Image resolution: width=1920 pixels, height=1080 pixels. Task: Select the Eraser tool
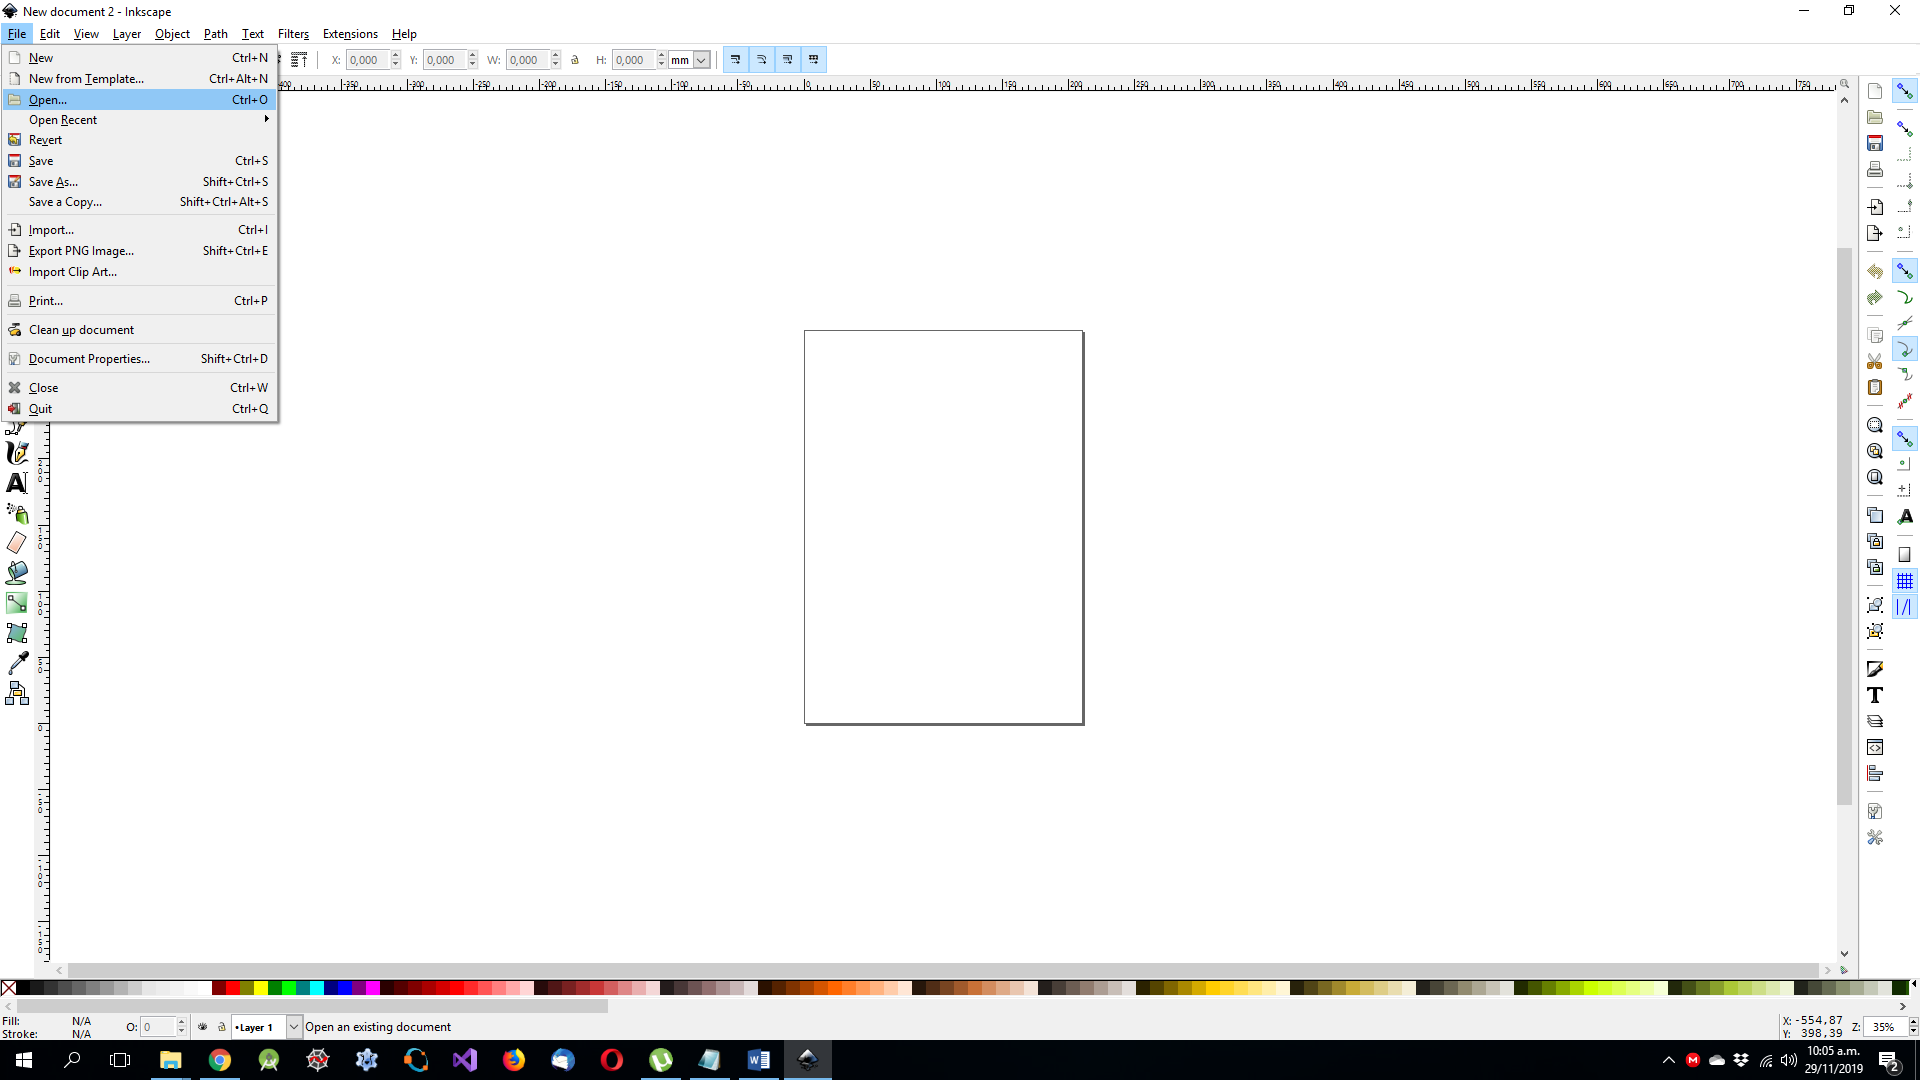tap(17, 543)
